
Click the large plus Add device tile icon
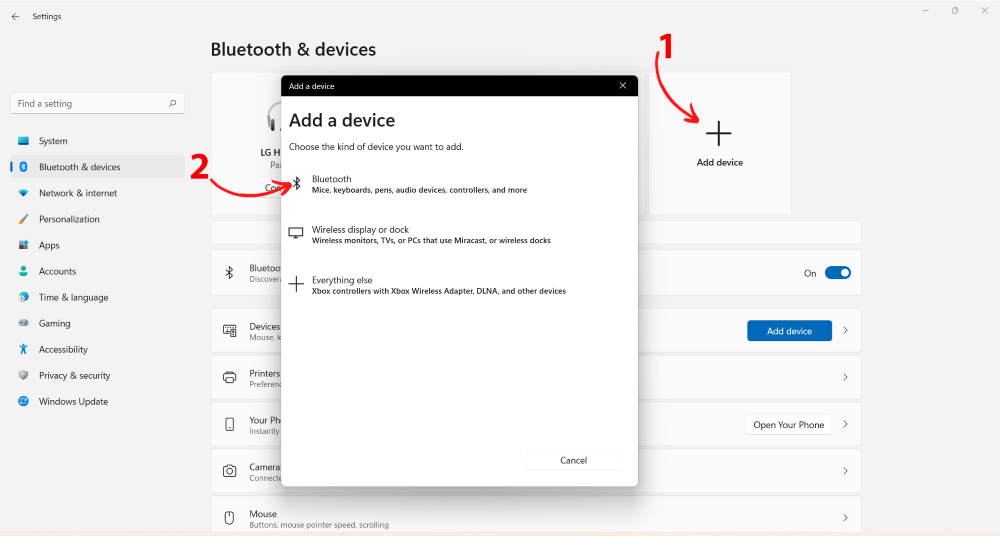[x=719, y=133]
